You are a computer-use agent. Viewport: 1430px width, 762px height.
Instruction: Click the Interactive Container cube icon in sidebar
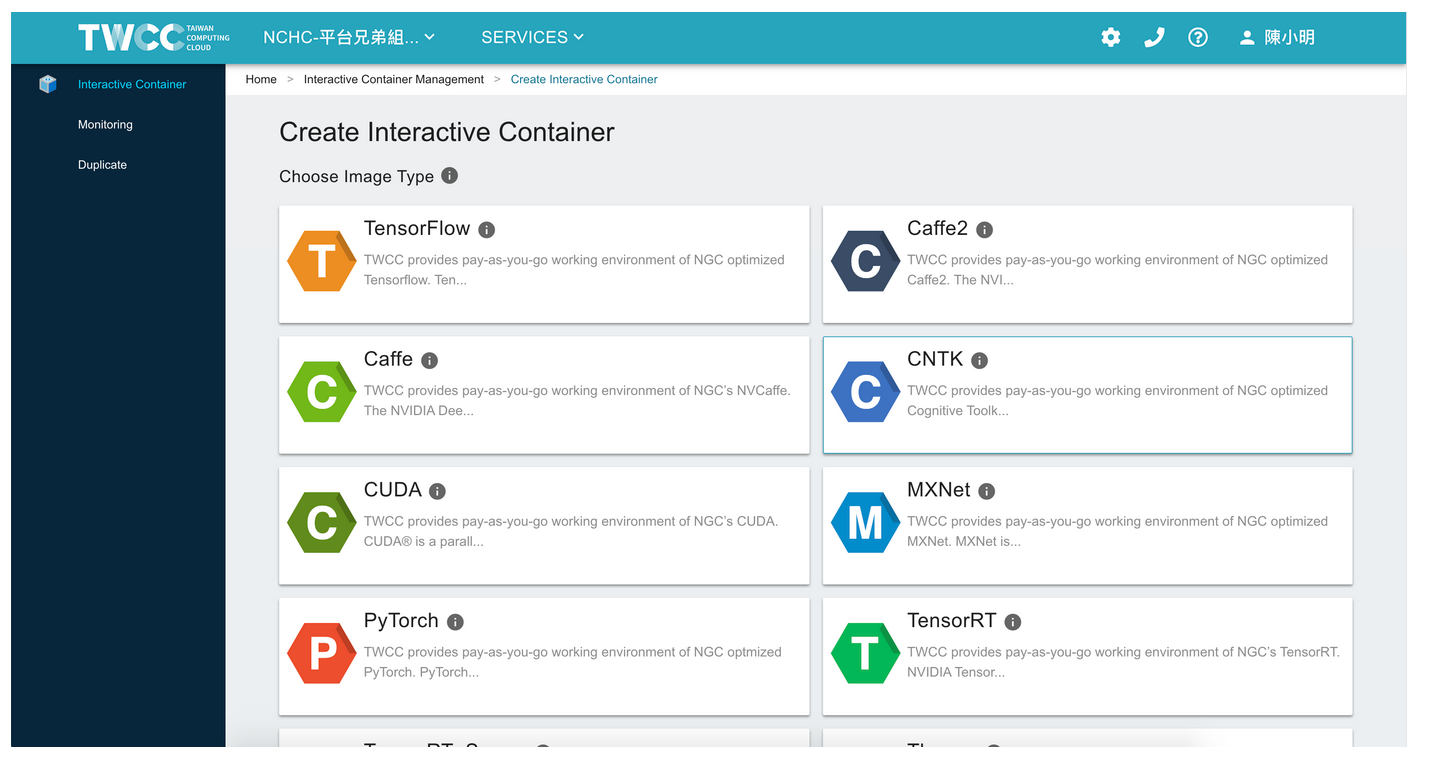48,84
